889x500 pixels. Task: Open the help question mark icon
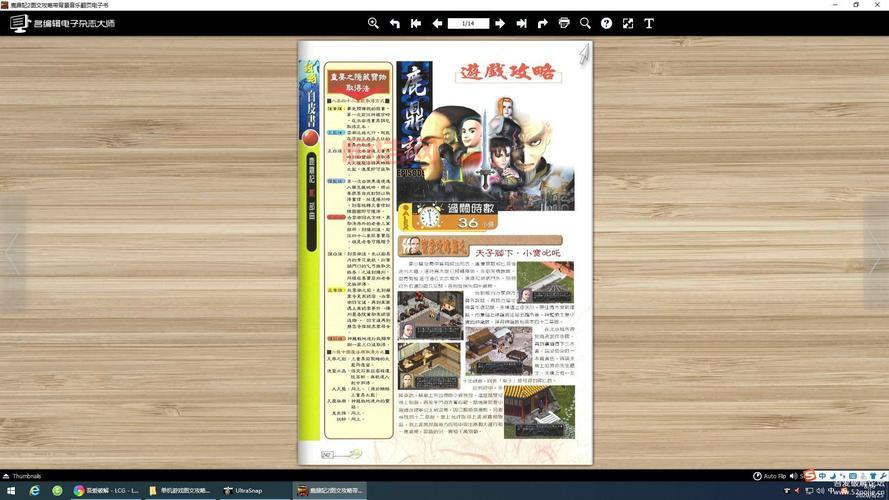606,23
